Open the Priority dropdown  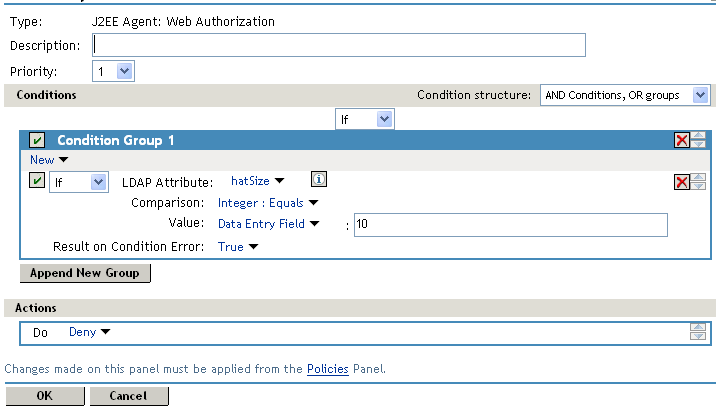coord(113,71)
